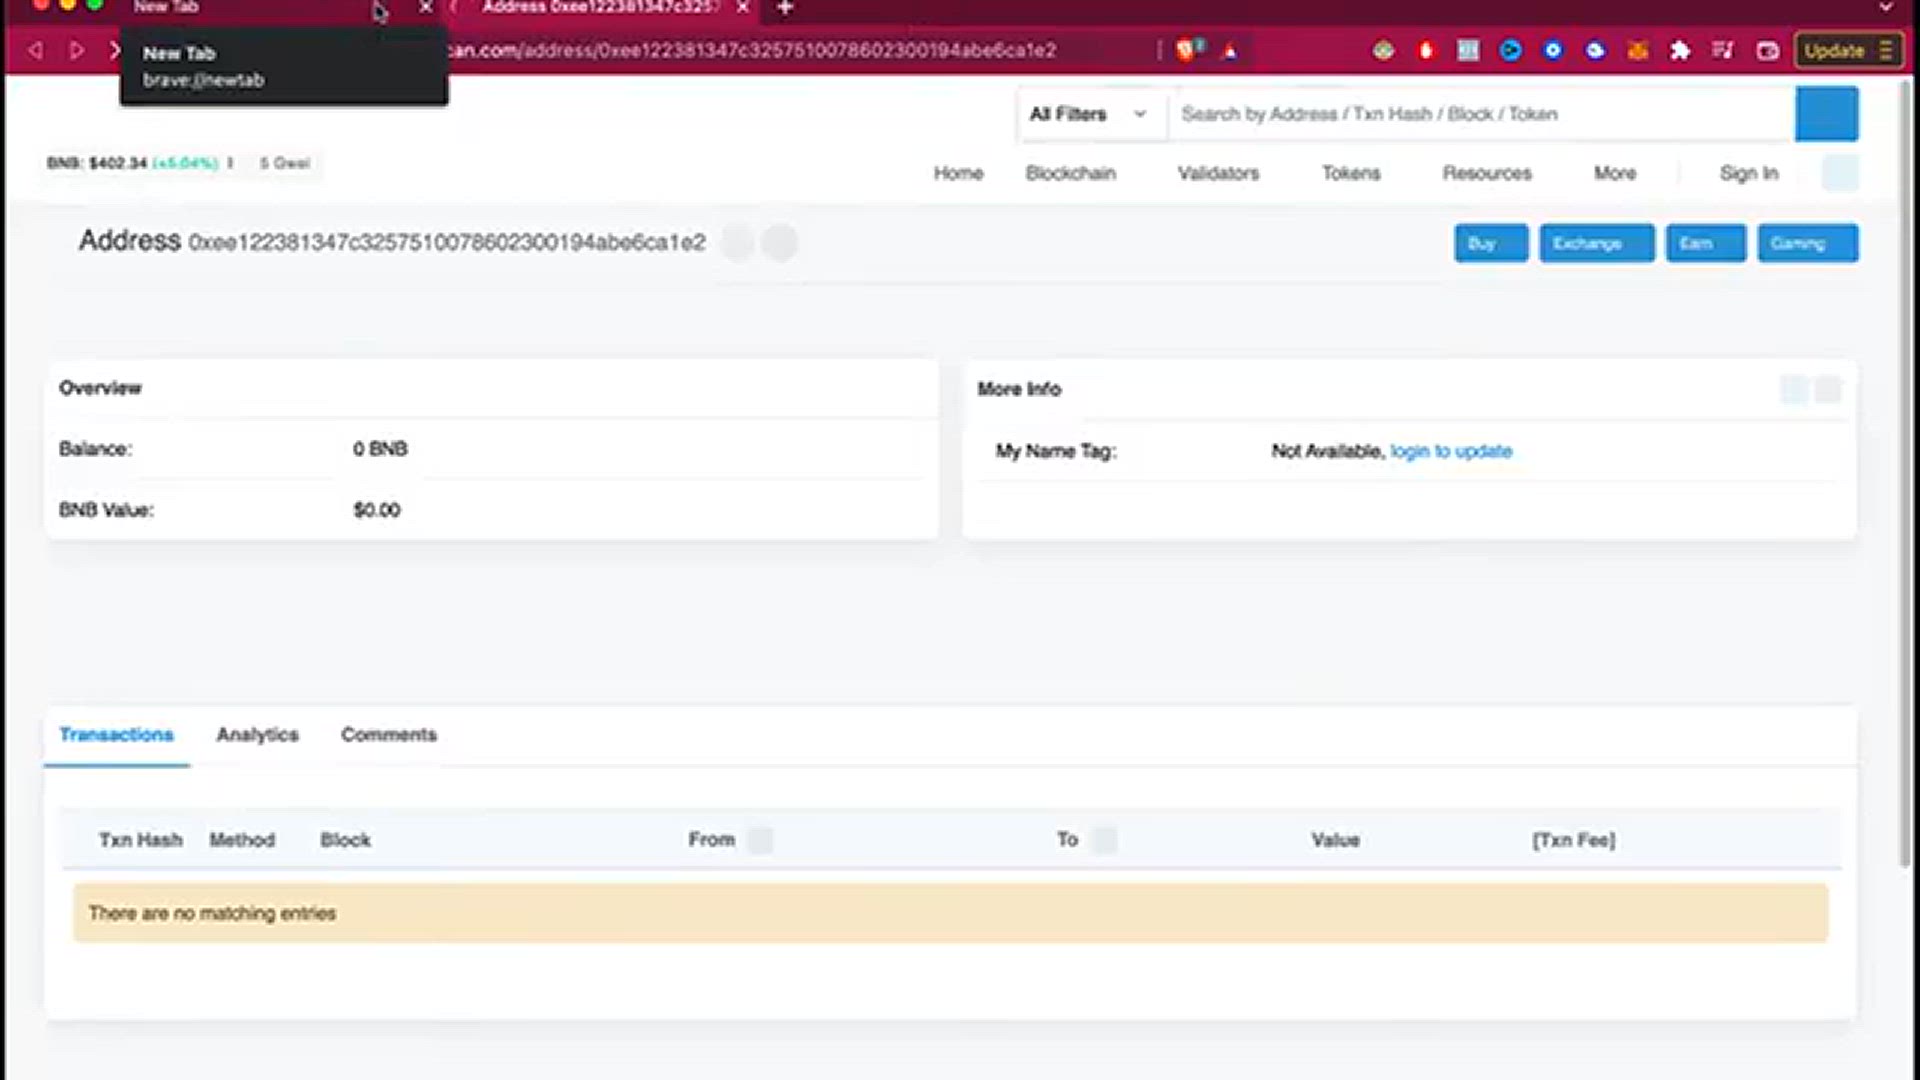Click the blue search submit button
This screenshot has width=1920, height=1080.
pos(1827,114)
